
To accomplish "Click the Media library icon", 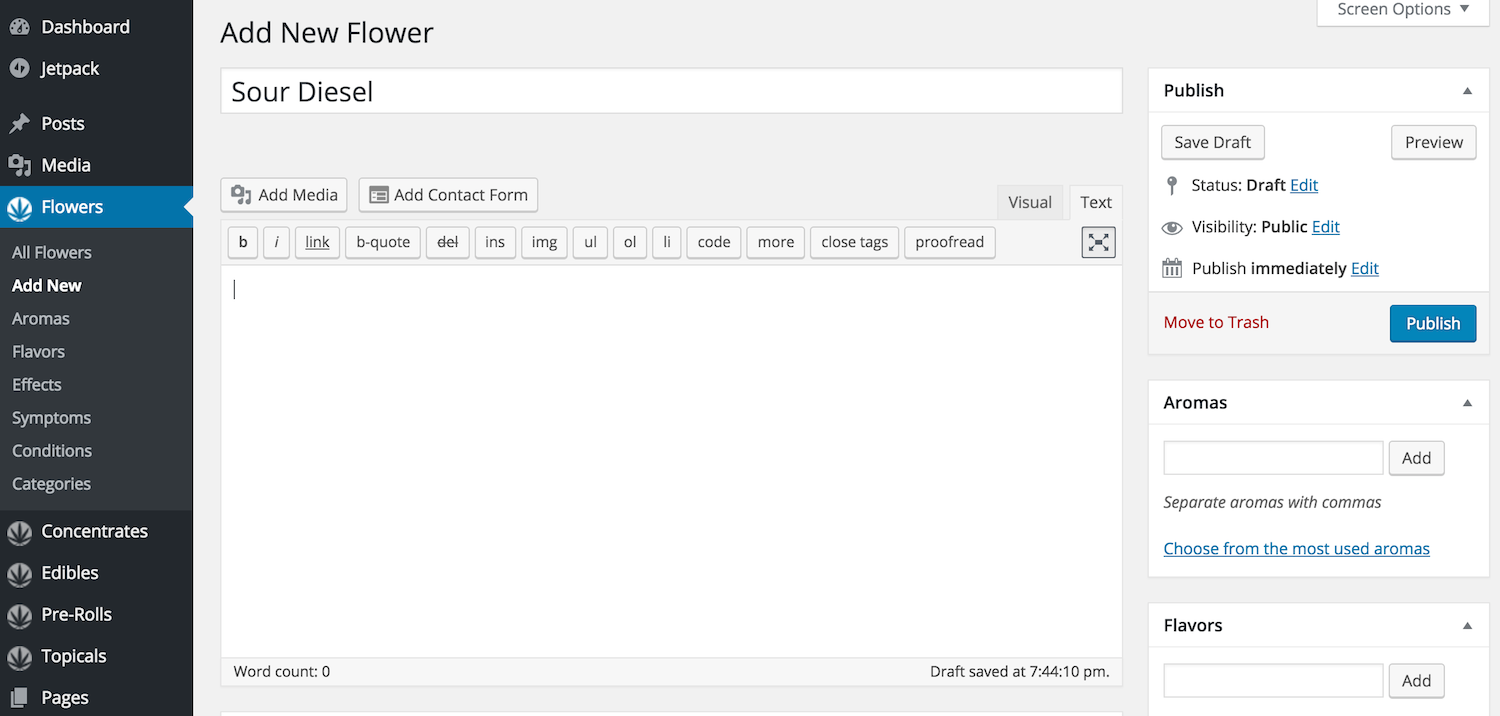I will pos(19,166).
